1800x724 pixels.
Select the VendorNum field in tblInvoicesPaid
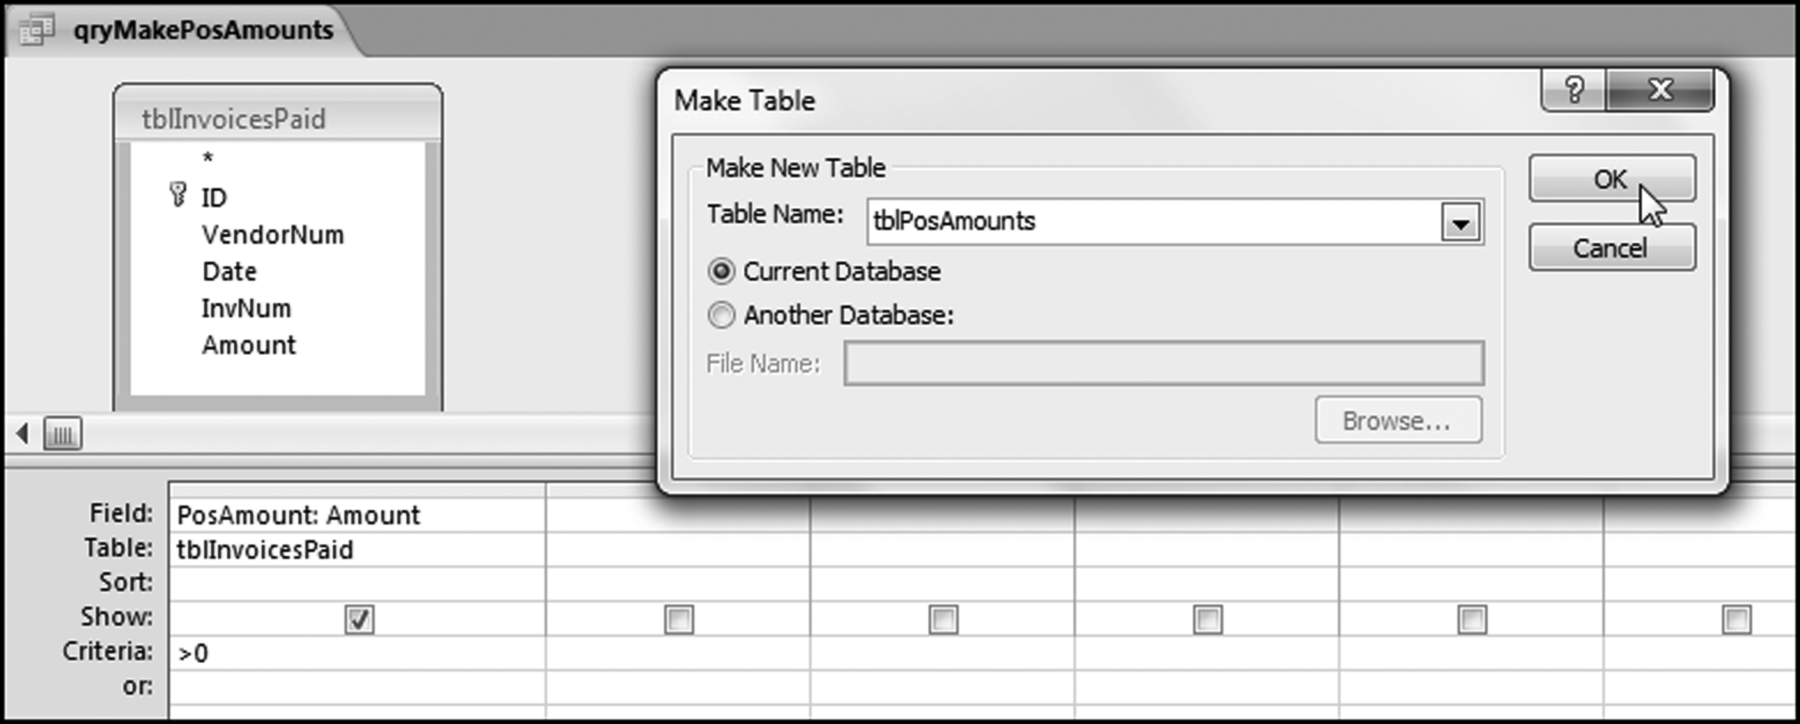[272, 235]
